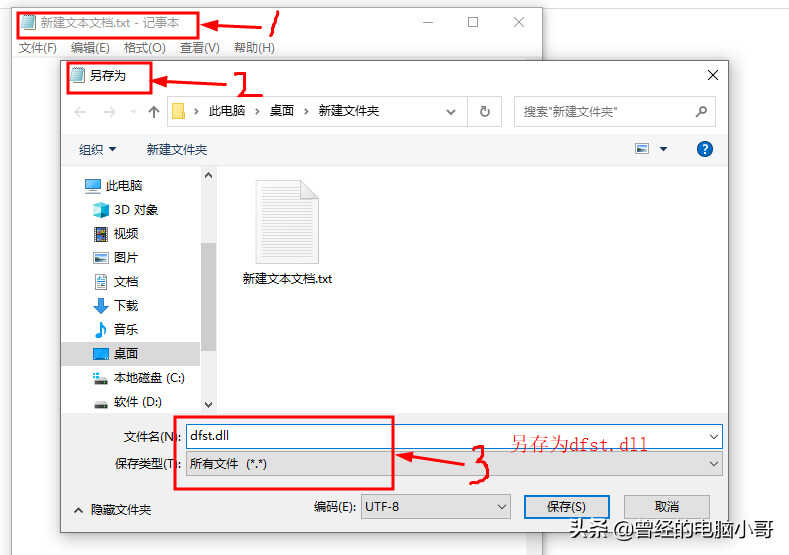789x555 pixels.
Task: Select 视频 in the navigation pane
Action: coord(116,233)
